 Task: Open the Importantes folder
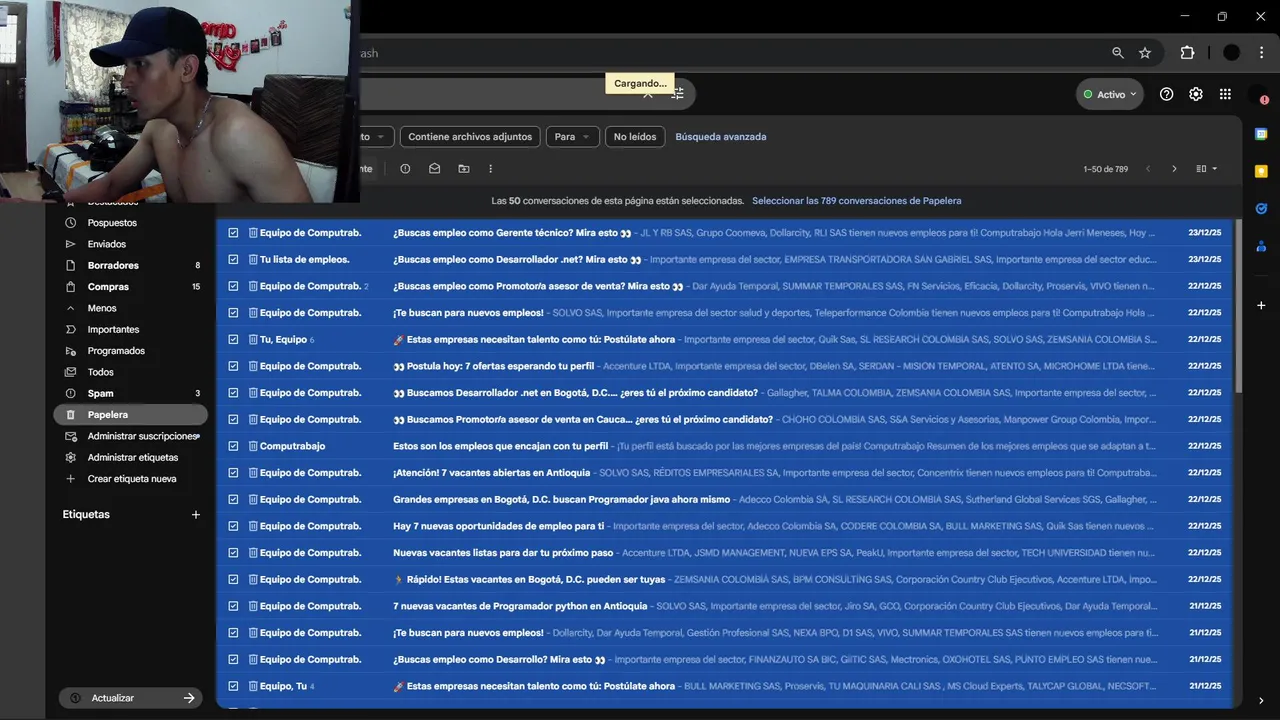113,329
